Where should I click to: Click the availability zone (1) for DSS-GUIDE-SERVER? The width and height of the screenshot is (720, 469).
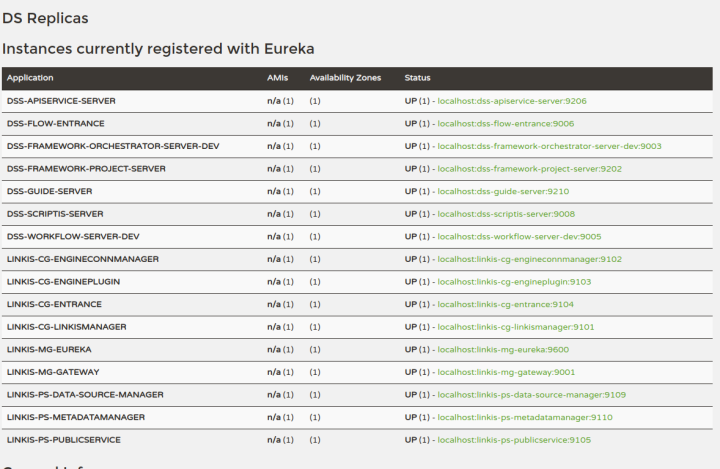(315, 191)
